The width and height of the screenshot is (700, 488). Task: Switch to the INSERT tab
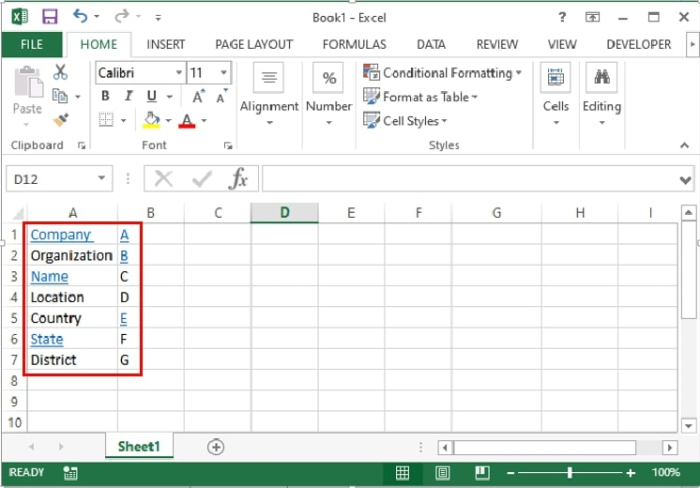click(166, 44)
